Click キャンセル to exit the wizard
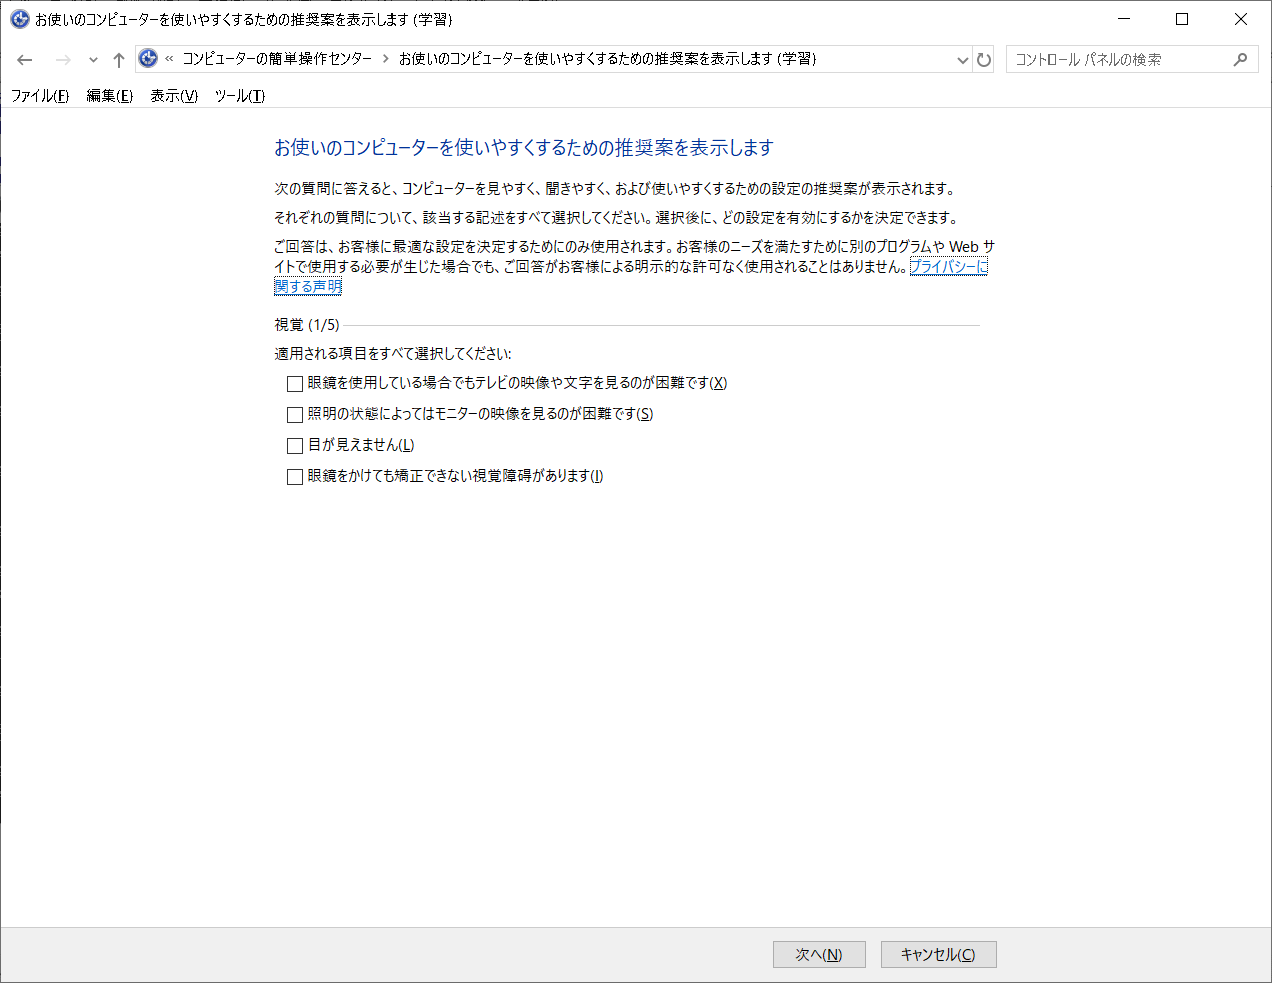 937,954
